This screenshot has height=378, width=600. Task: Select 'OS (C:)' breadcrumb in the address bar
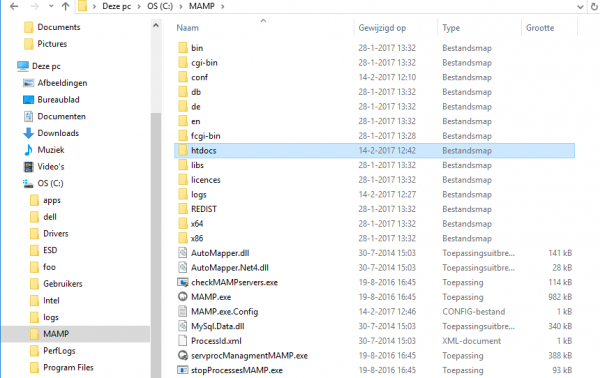click(x=160, y=7)
